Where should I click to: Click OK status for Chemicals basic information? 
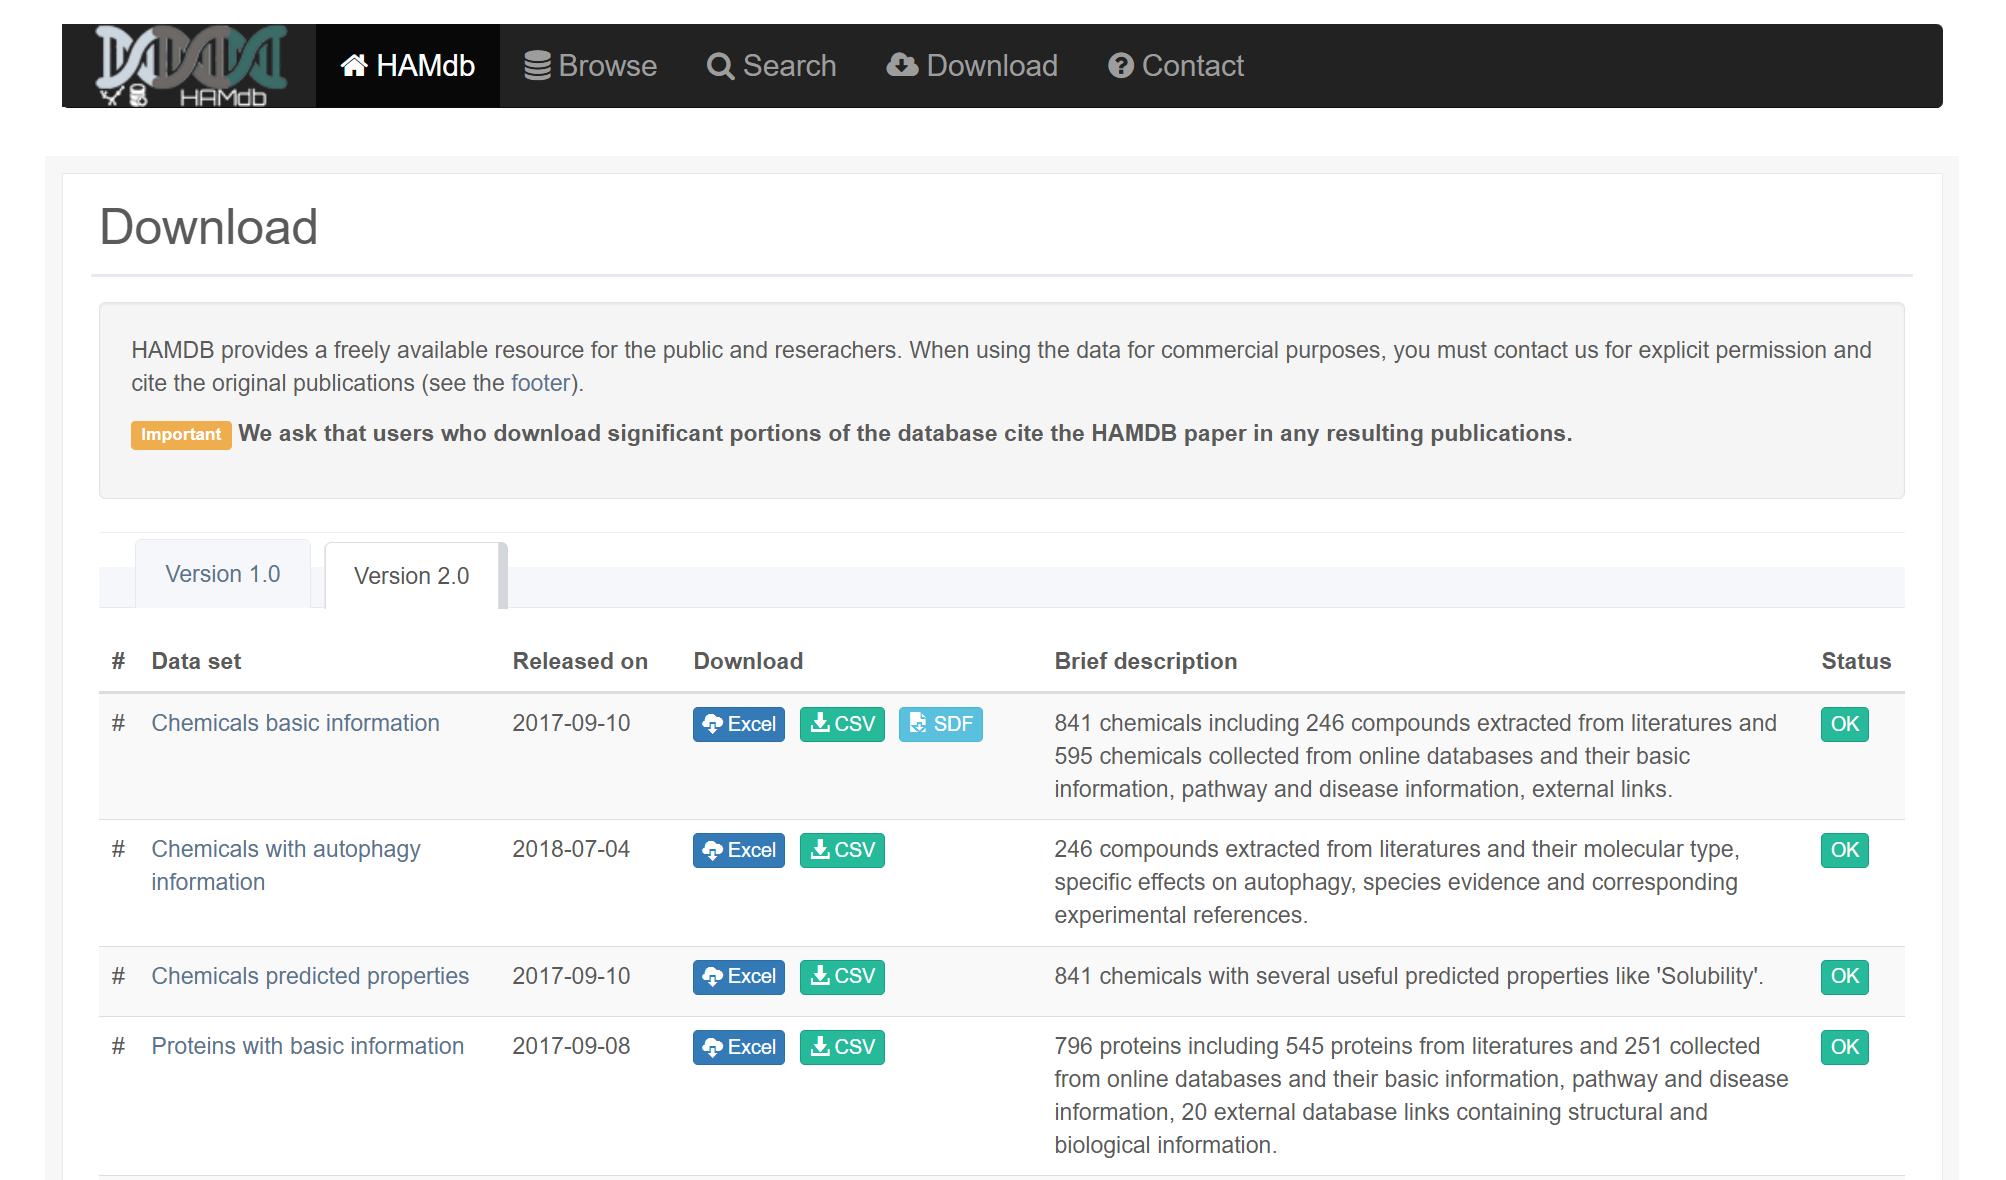tap(1844, 724)
